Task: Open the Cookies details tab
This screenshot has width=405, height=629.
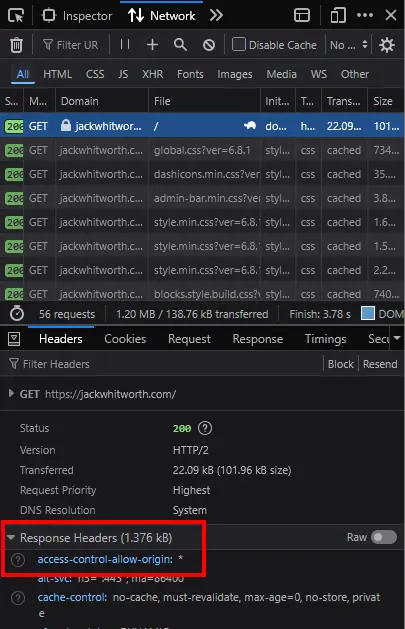Action: tap(125, 339)
